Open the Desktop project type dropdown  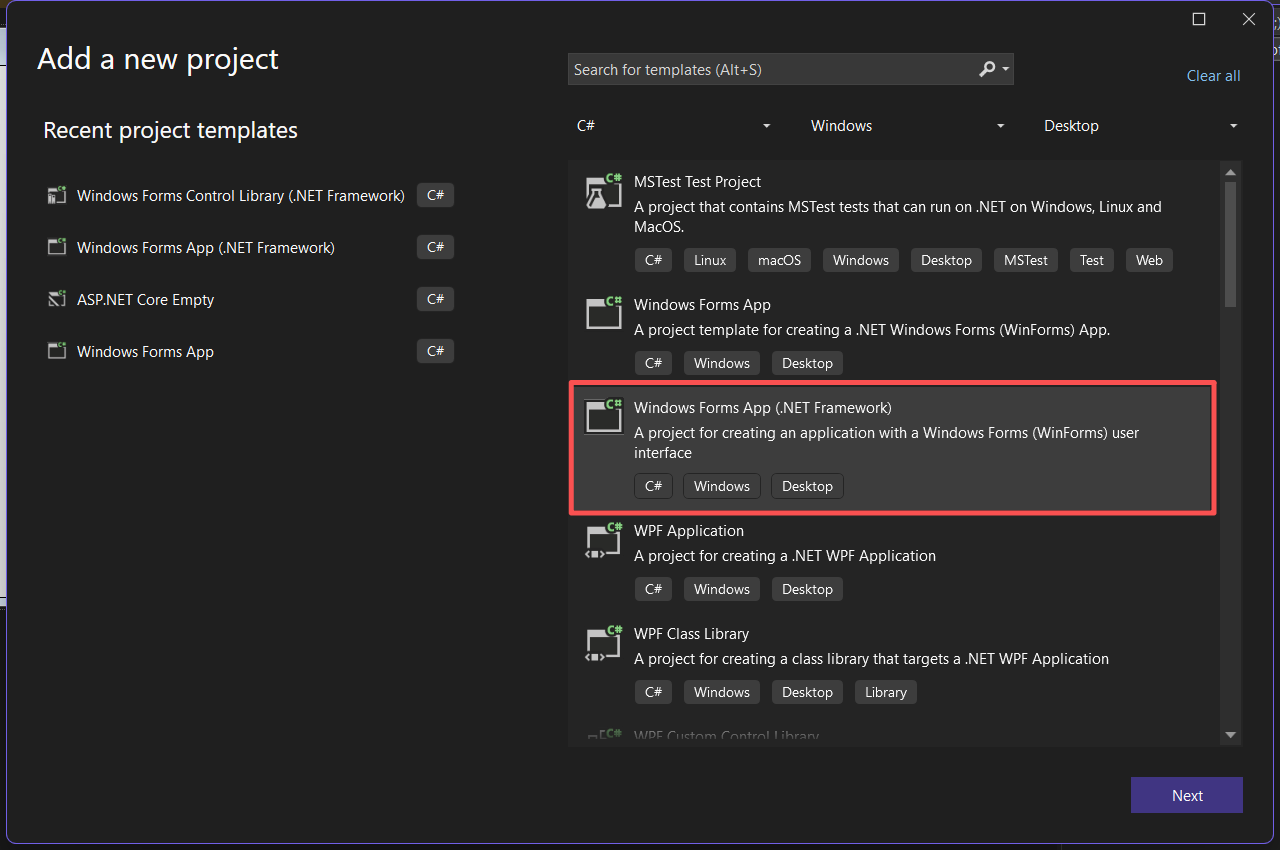1141,126
